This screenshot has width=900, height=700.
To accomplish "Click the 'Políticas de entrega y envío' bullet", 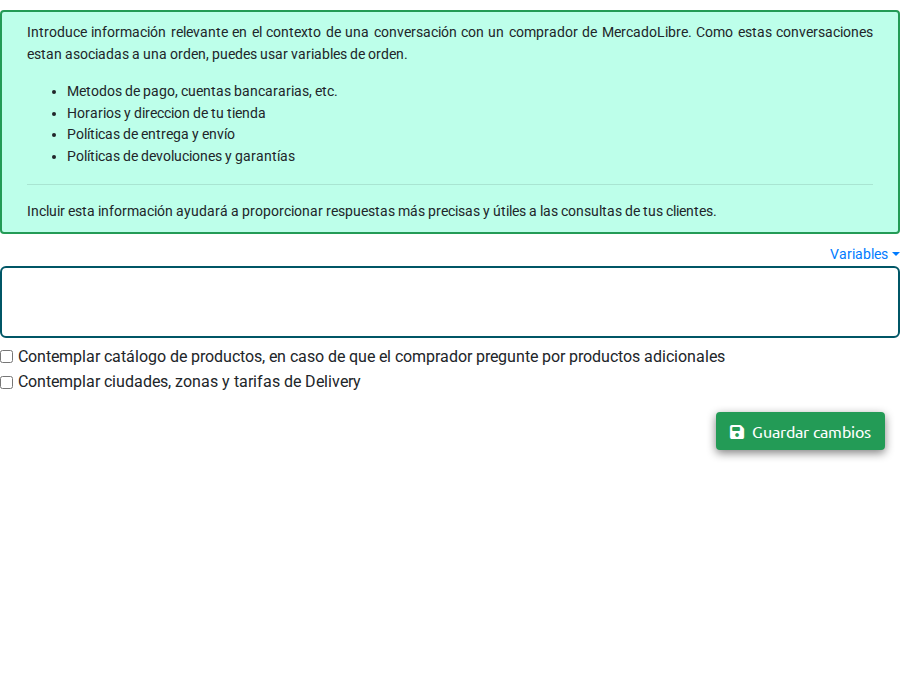I will tap(151, 134).
